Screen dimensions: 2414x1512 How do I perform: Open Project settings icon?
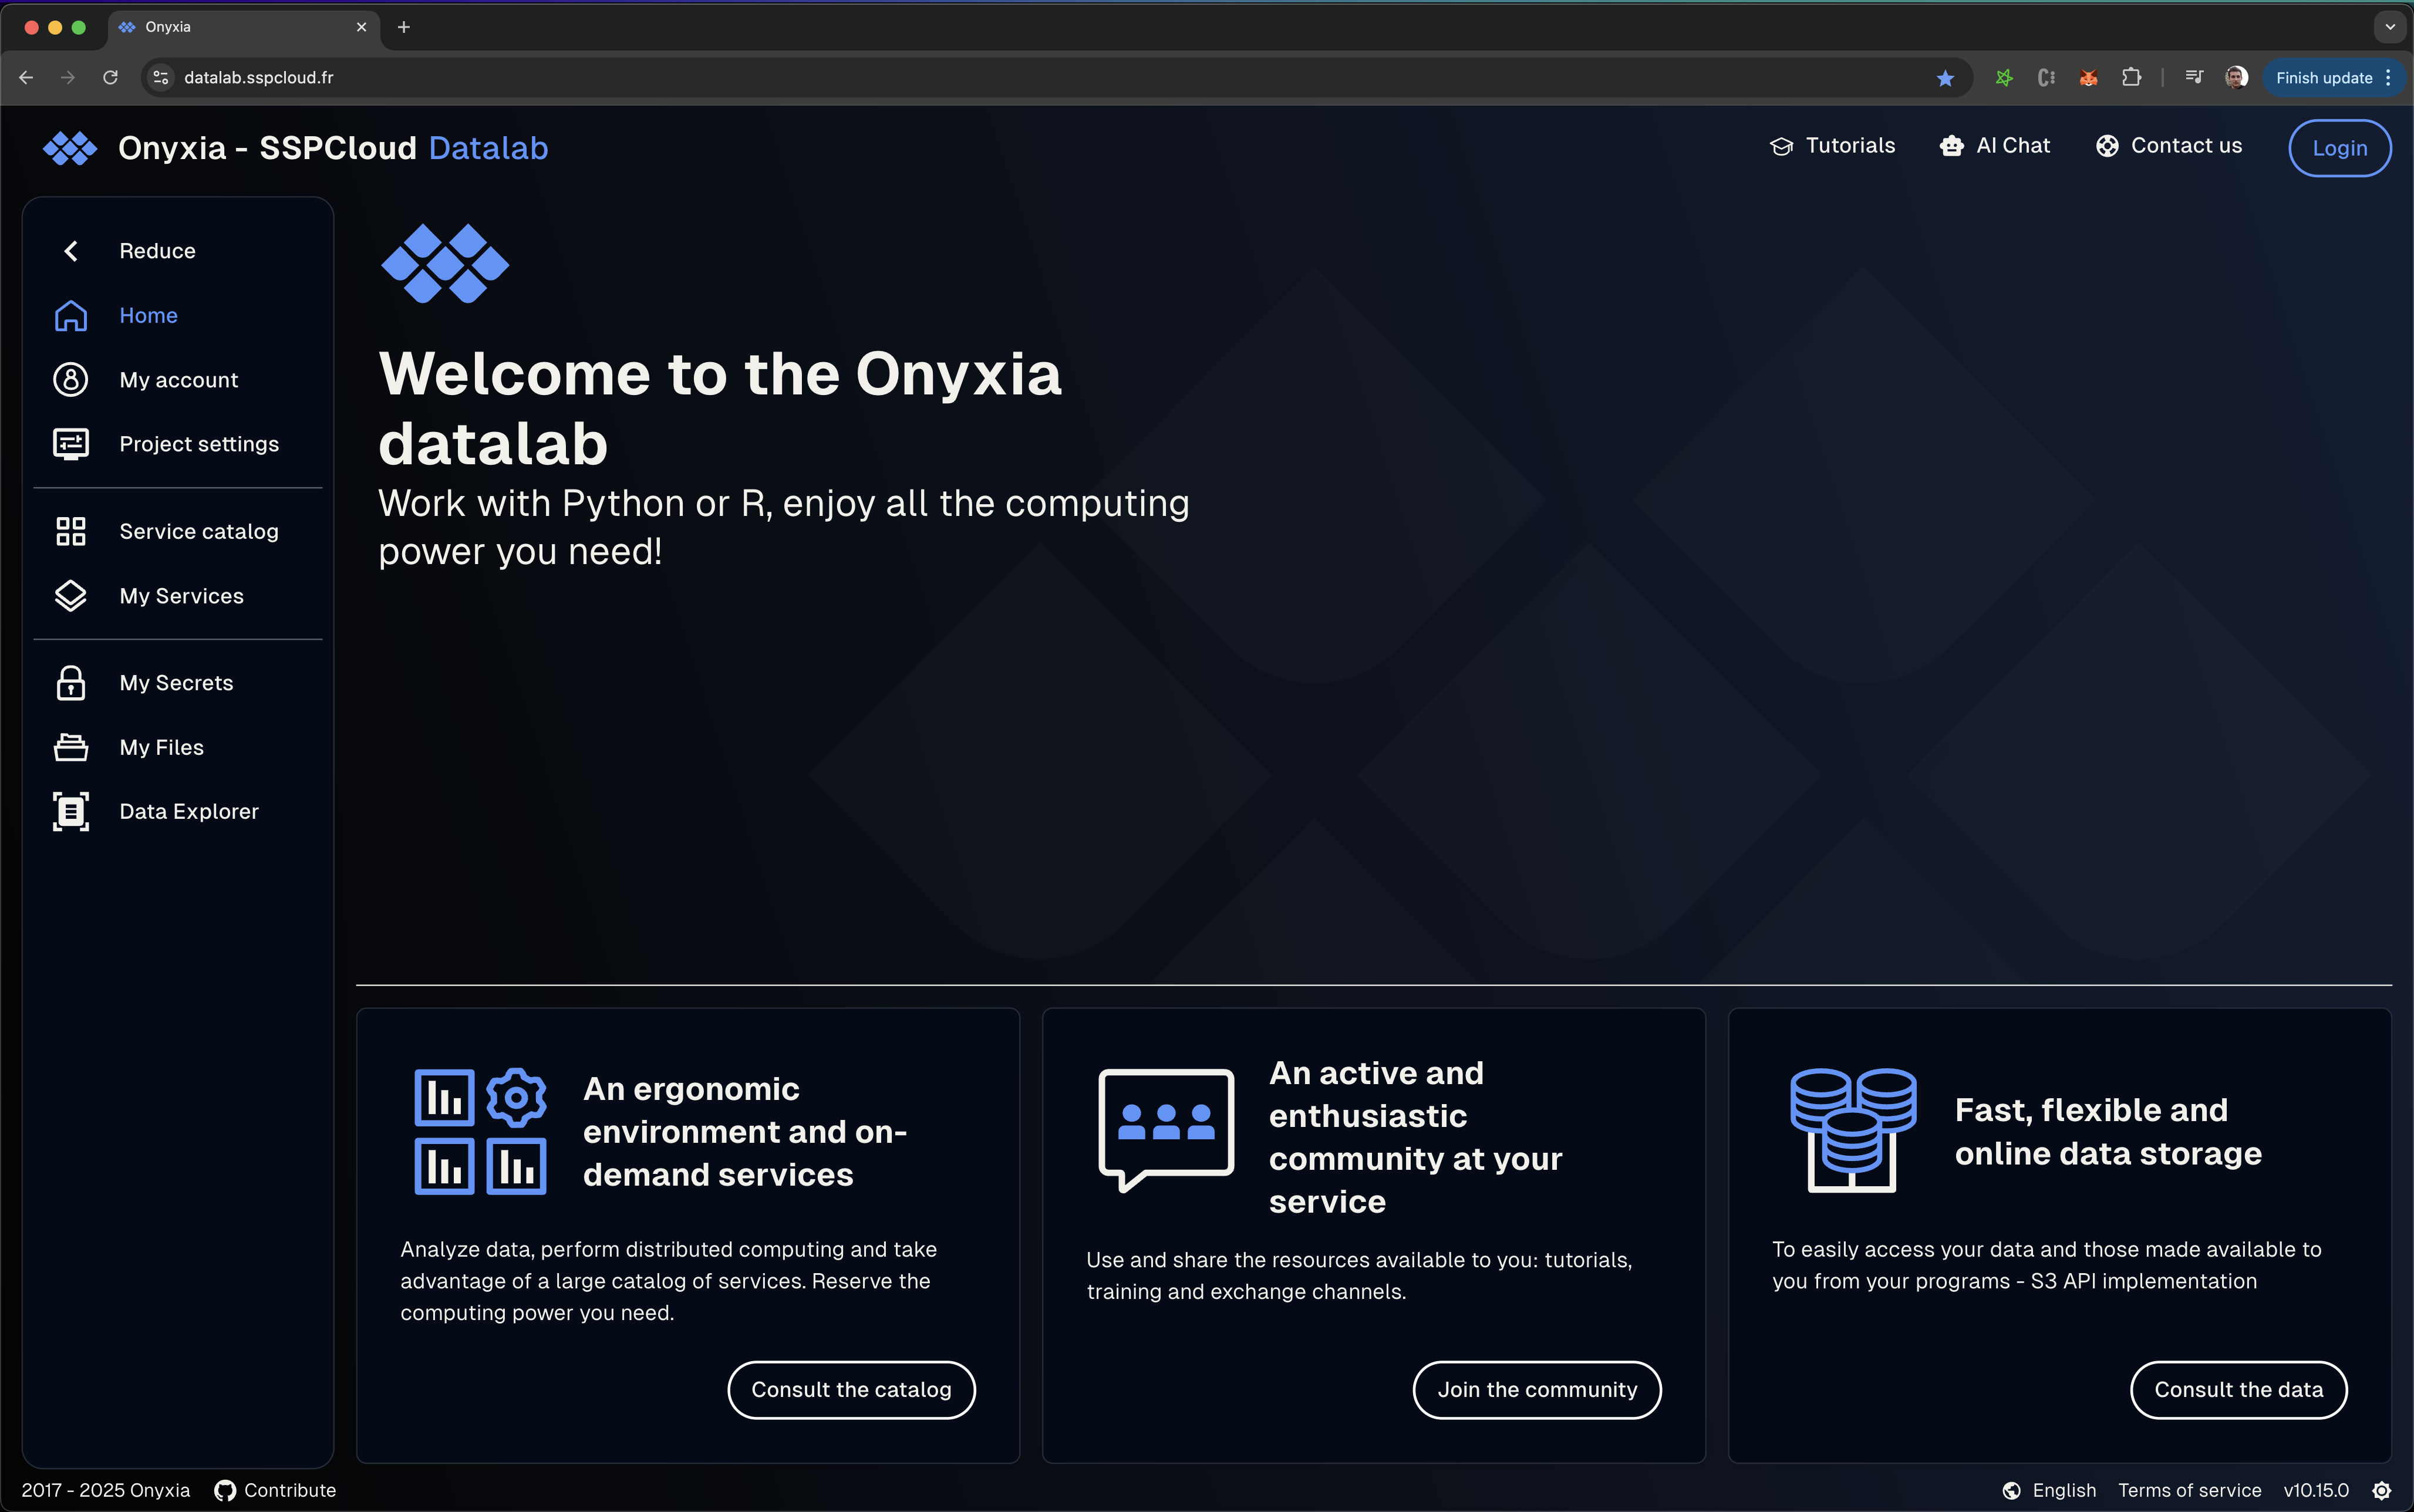pos(70,444)
